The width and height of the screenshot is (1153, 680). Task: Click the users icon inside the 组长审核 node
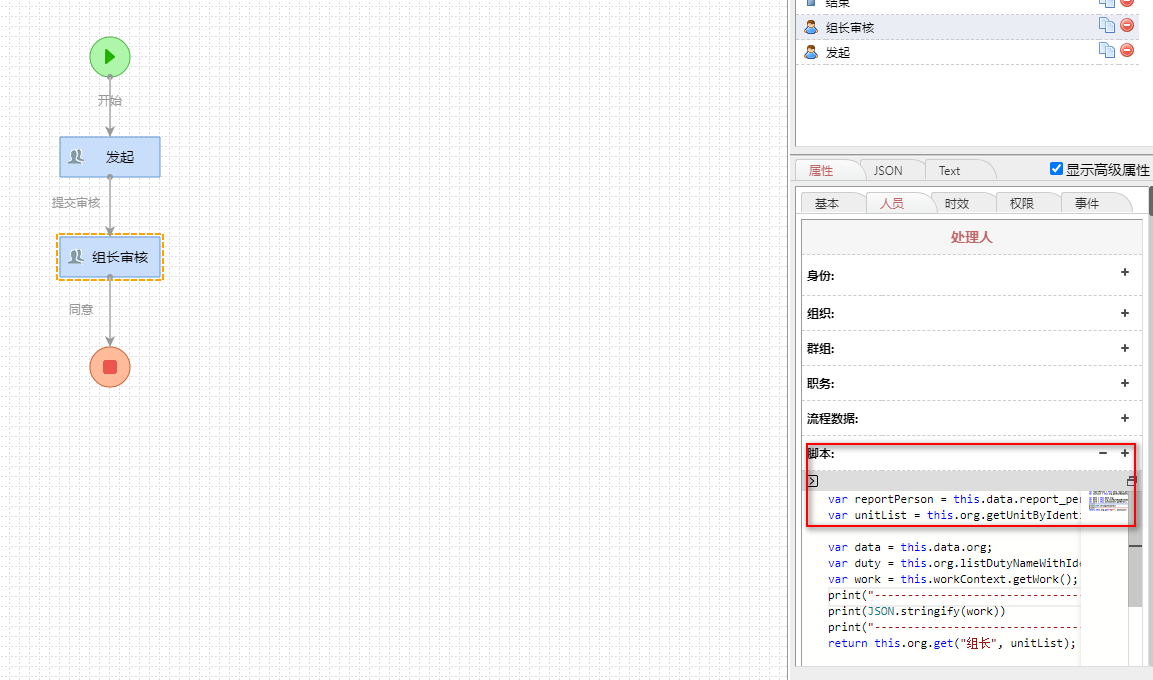pos(76,257)
